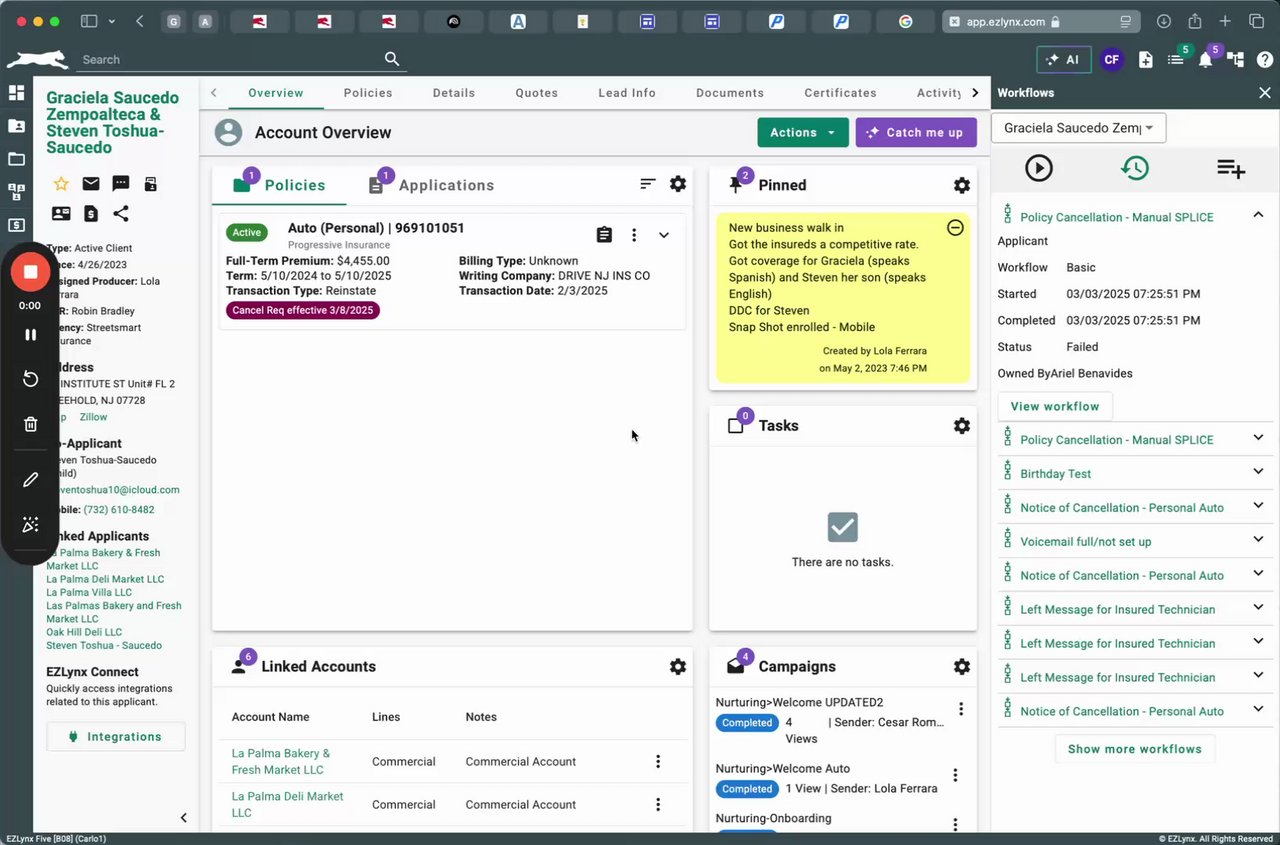Click the org hierarchy icon in top bar
This screenshot has width=1280, height=845.
pyautogui.click(x=1236, y=60)
